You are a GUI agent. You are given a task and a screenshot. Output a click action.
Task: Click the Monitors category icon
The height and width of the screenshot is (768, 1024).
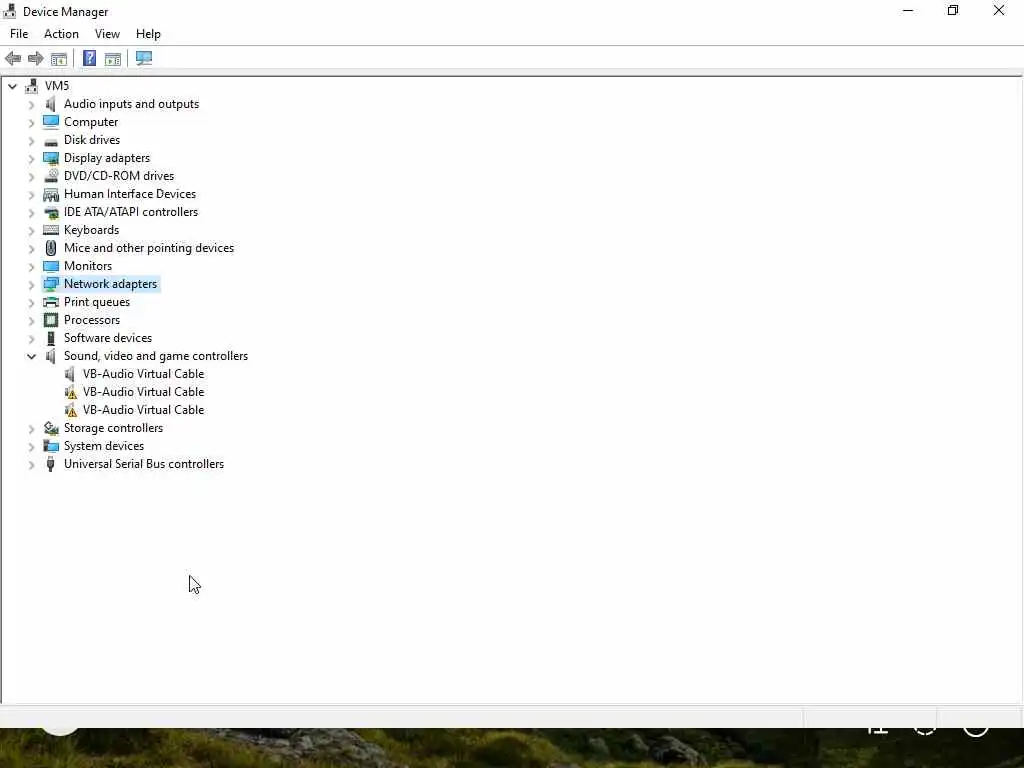[51, 266]
